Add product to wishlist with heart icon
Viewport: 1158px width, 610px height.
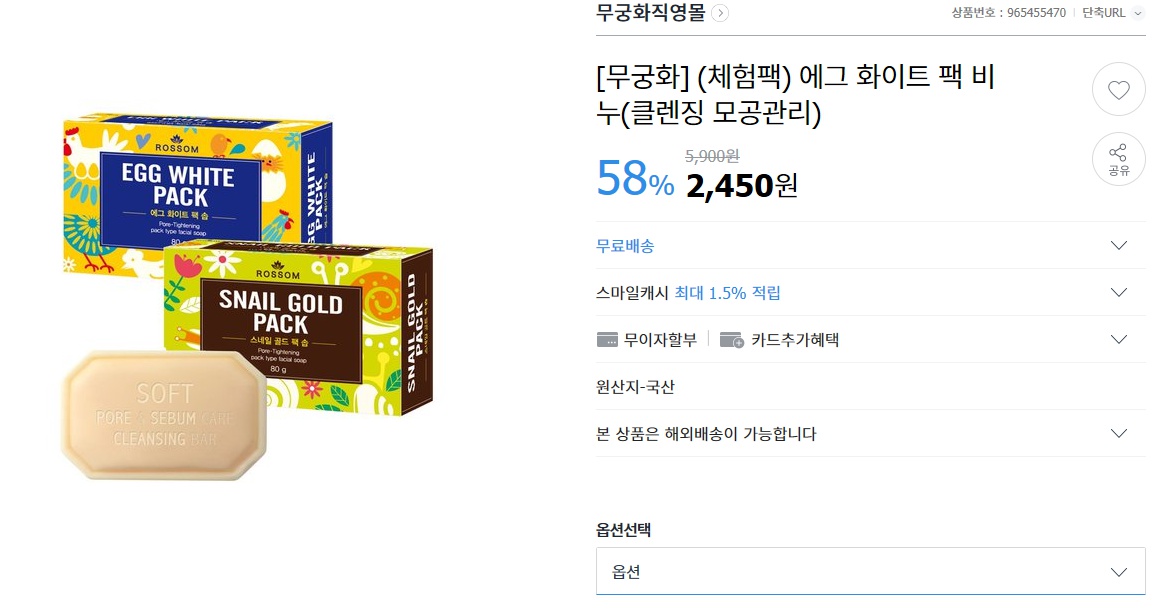(x=1118, y=90)
